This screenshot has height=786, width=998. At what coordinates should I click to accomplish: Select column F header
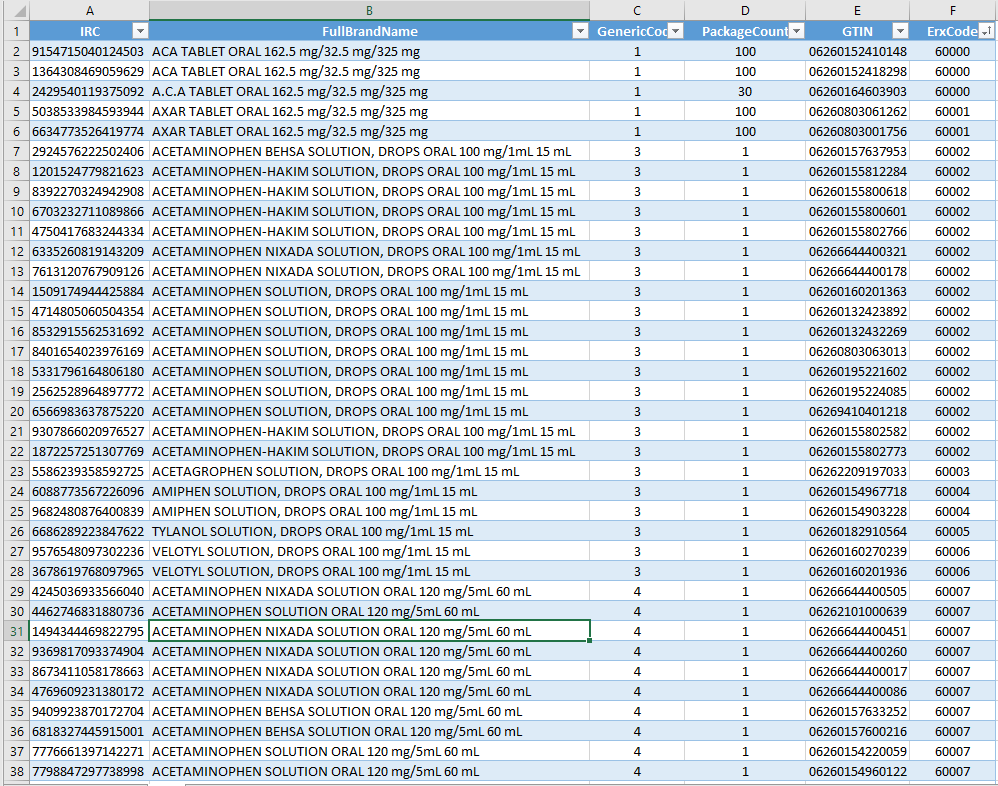pyautogui.click(x=953, y=11)
